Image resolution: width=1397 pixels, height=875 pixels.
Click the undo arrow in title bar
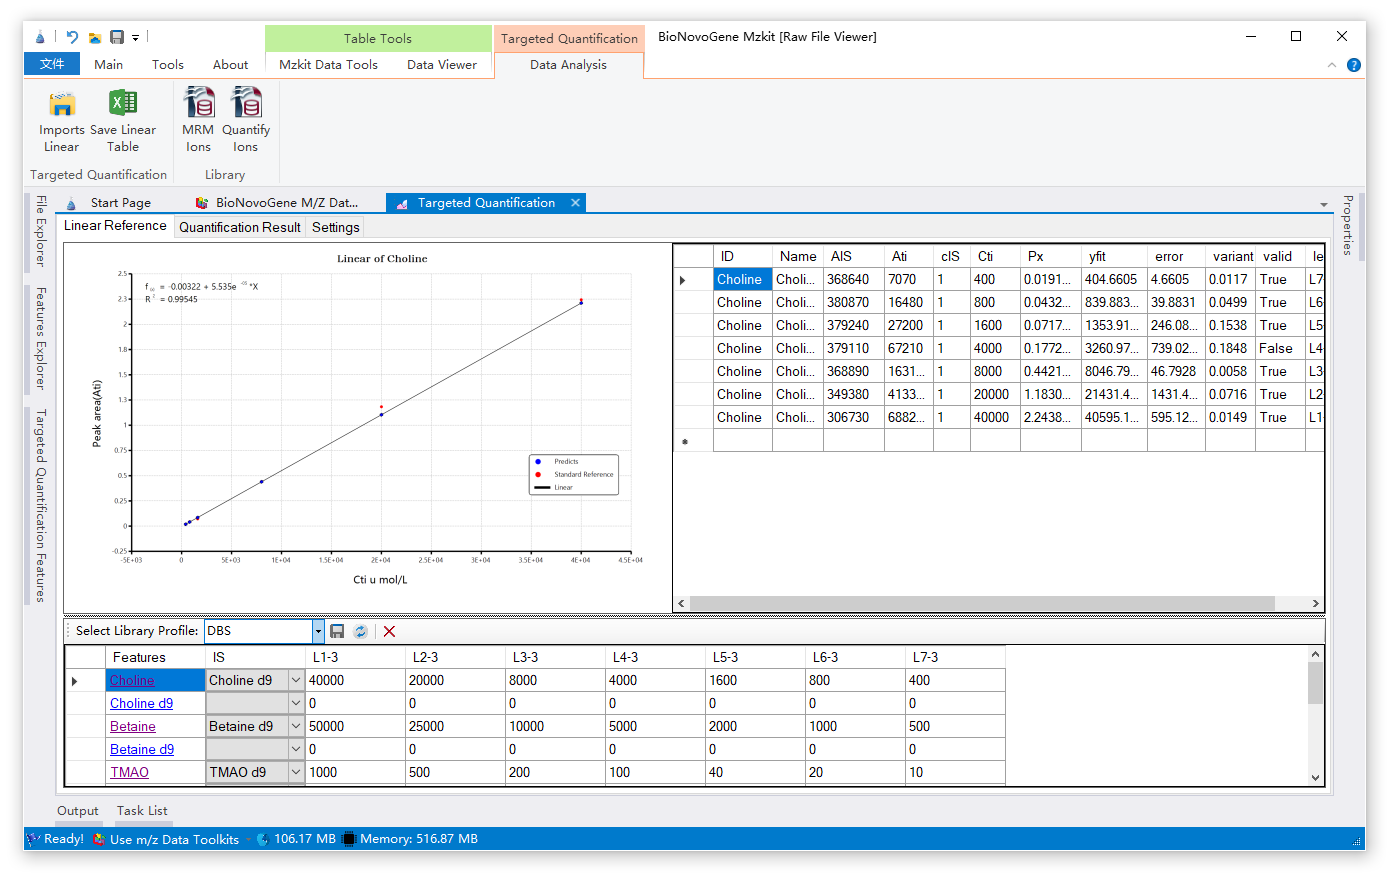click(x=72, y=37)
